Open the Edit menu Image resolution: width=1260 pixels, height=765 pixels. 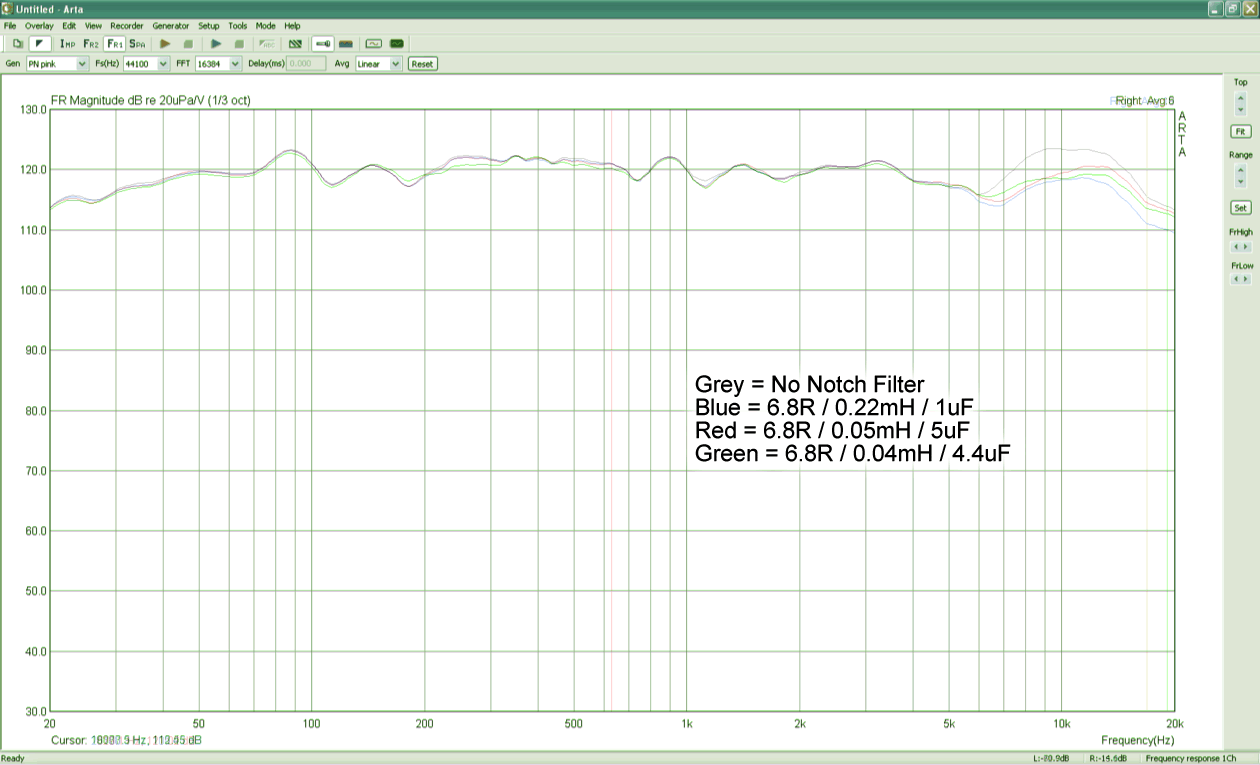coord(69,26)
